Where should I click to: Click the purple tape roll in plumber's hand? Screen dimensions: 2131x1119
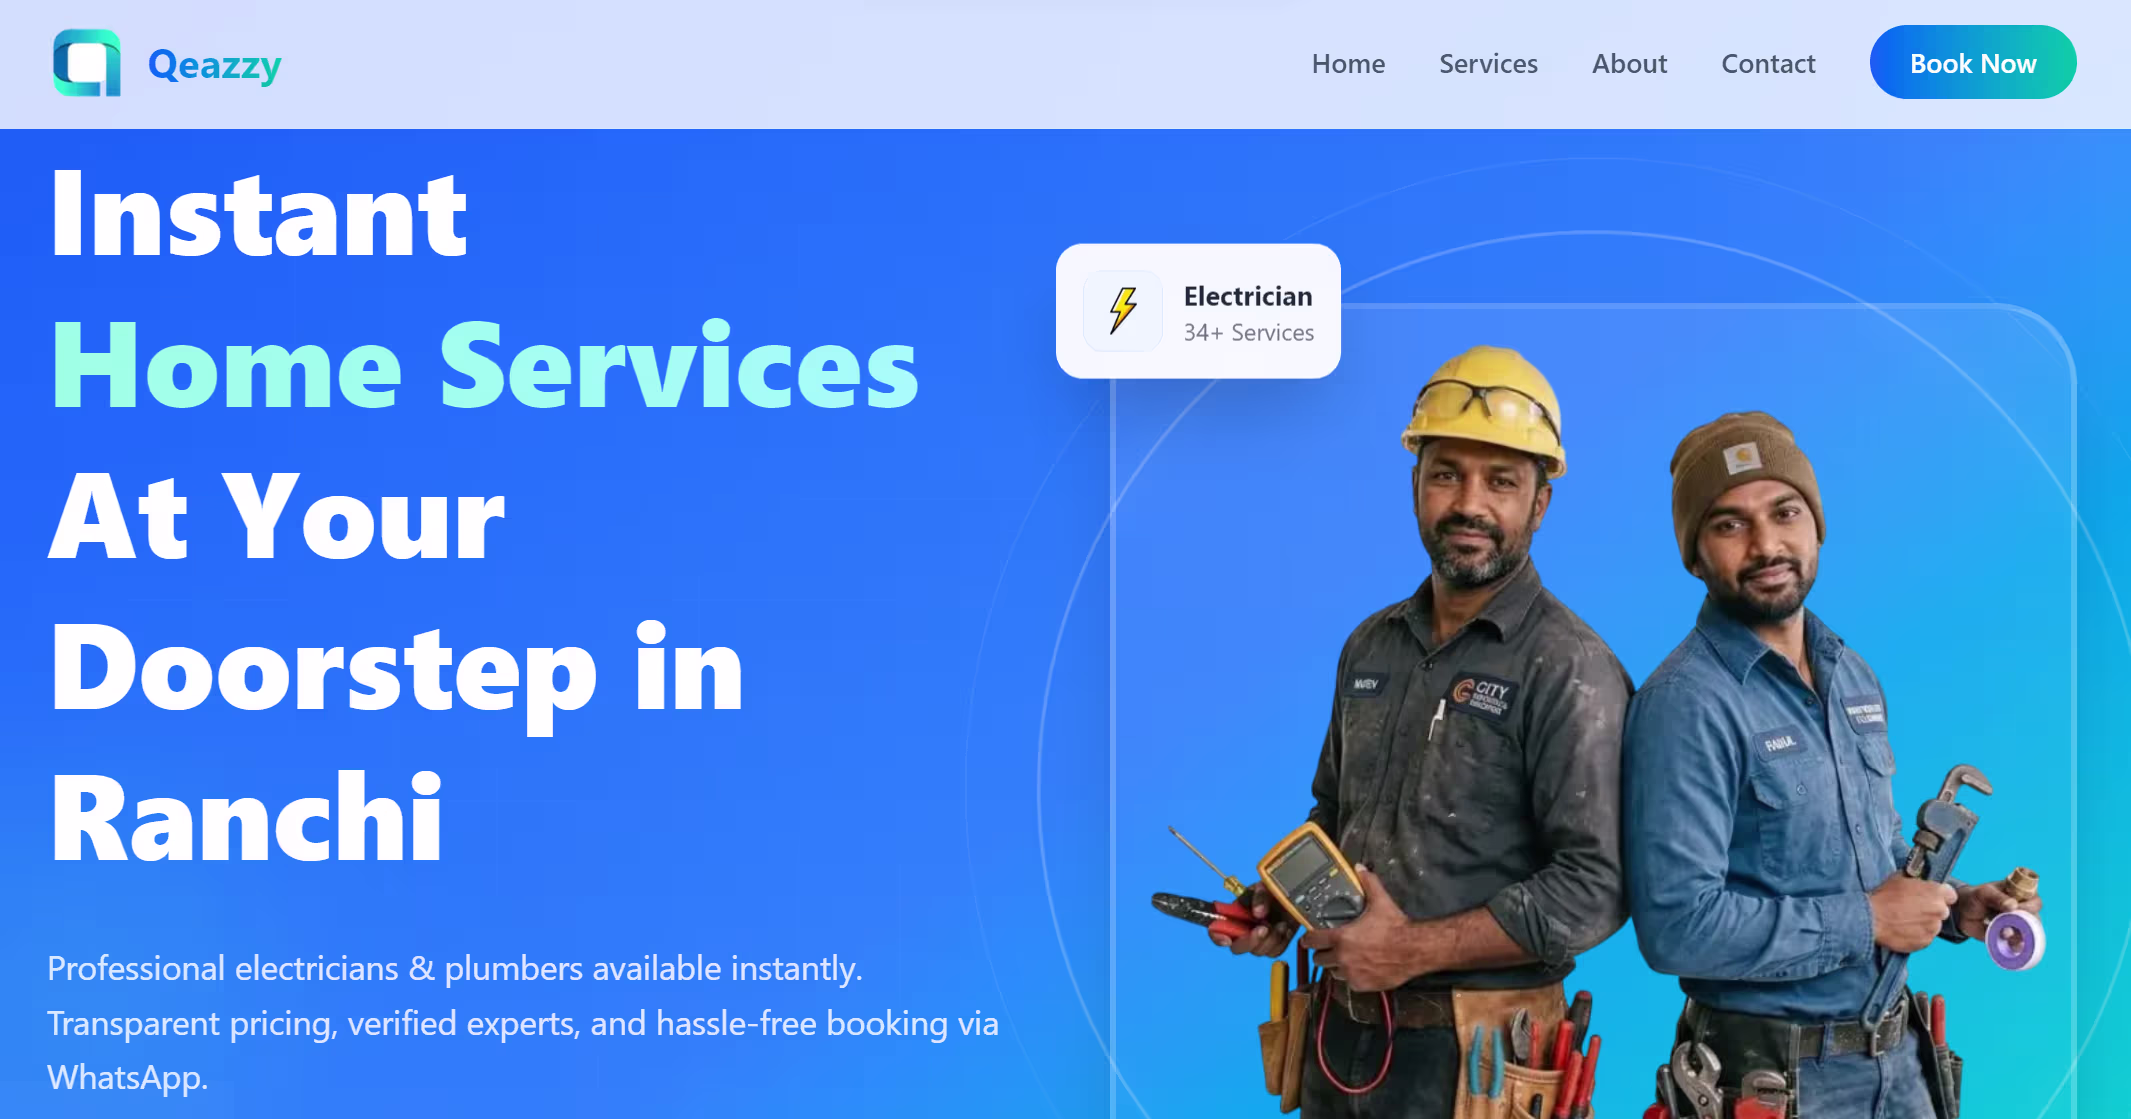click(2013, 938)
